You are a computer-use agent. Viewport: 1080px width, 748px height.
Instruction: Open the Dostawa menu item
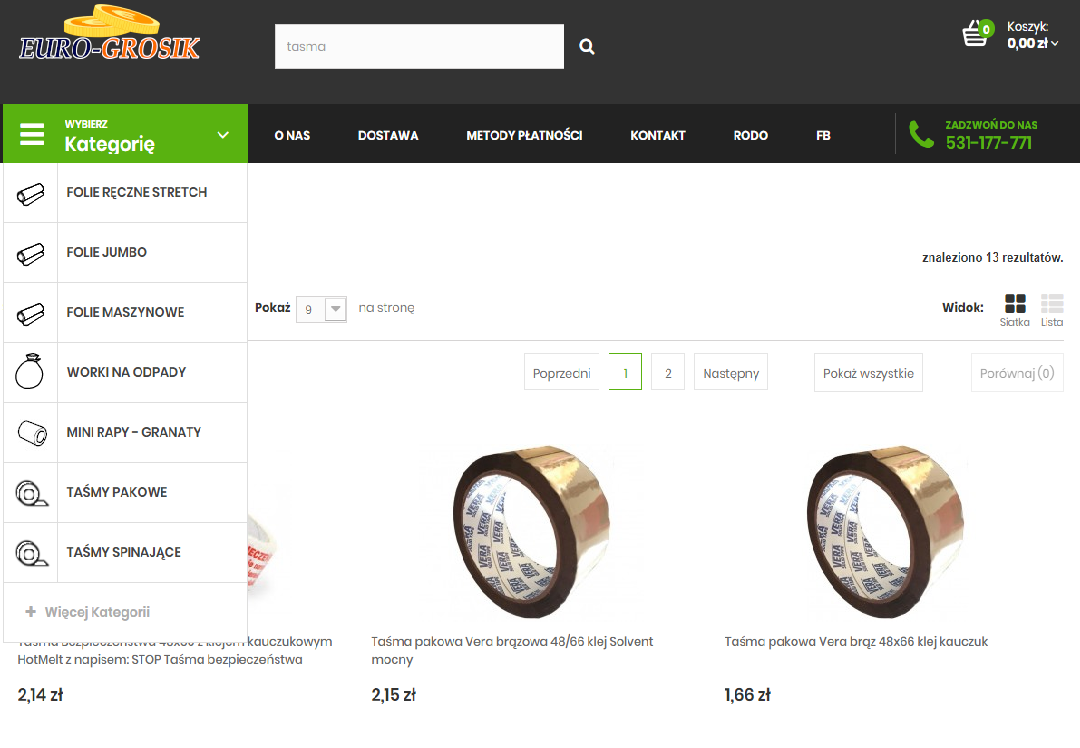point(388,136)
